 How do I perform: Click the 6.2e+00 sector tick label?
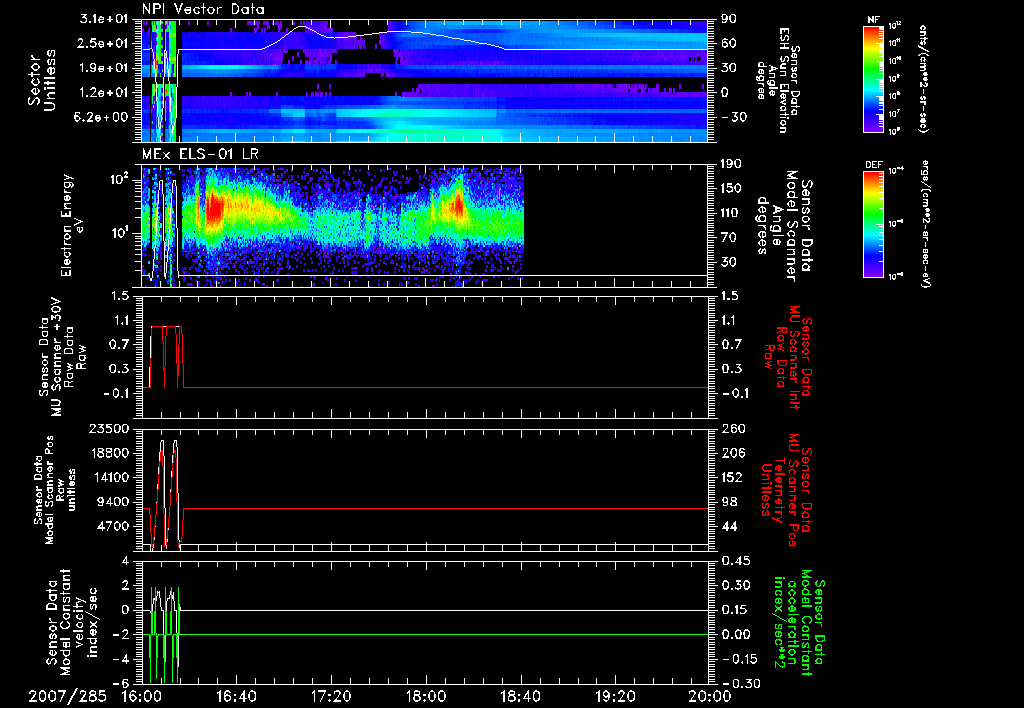click(103, 117)
